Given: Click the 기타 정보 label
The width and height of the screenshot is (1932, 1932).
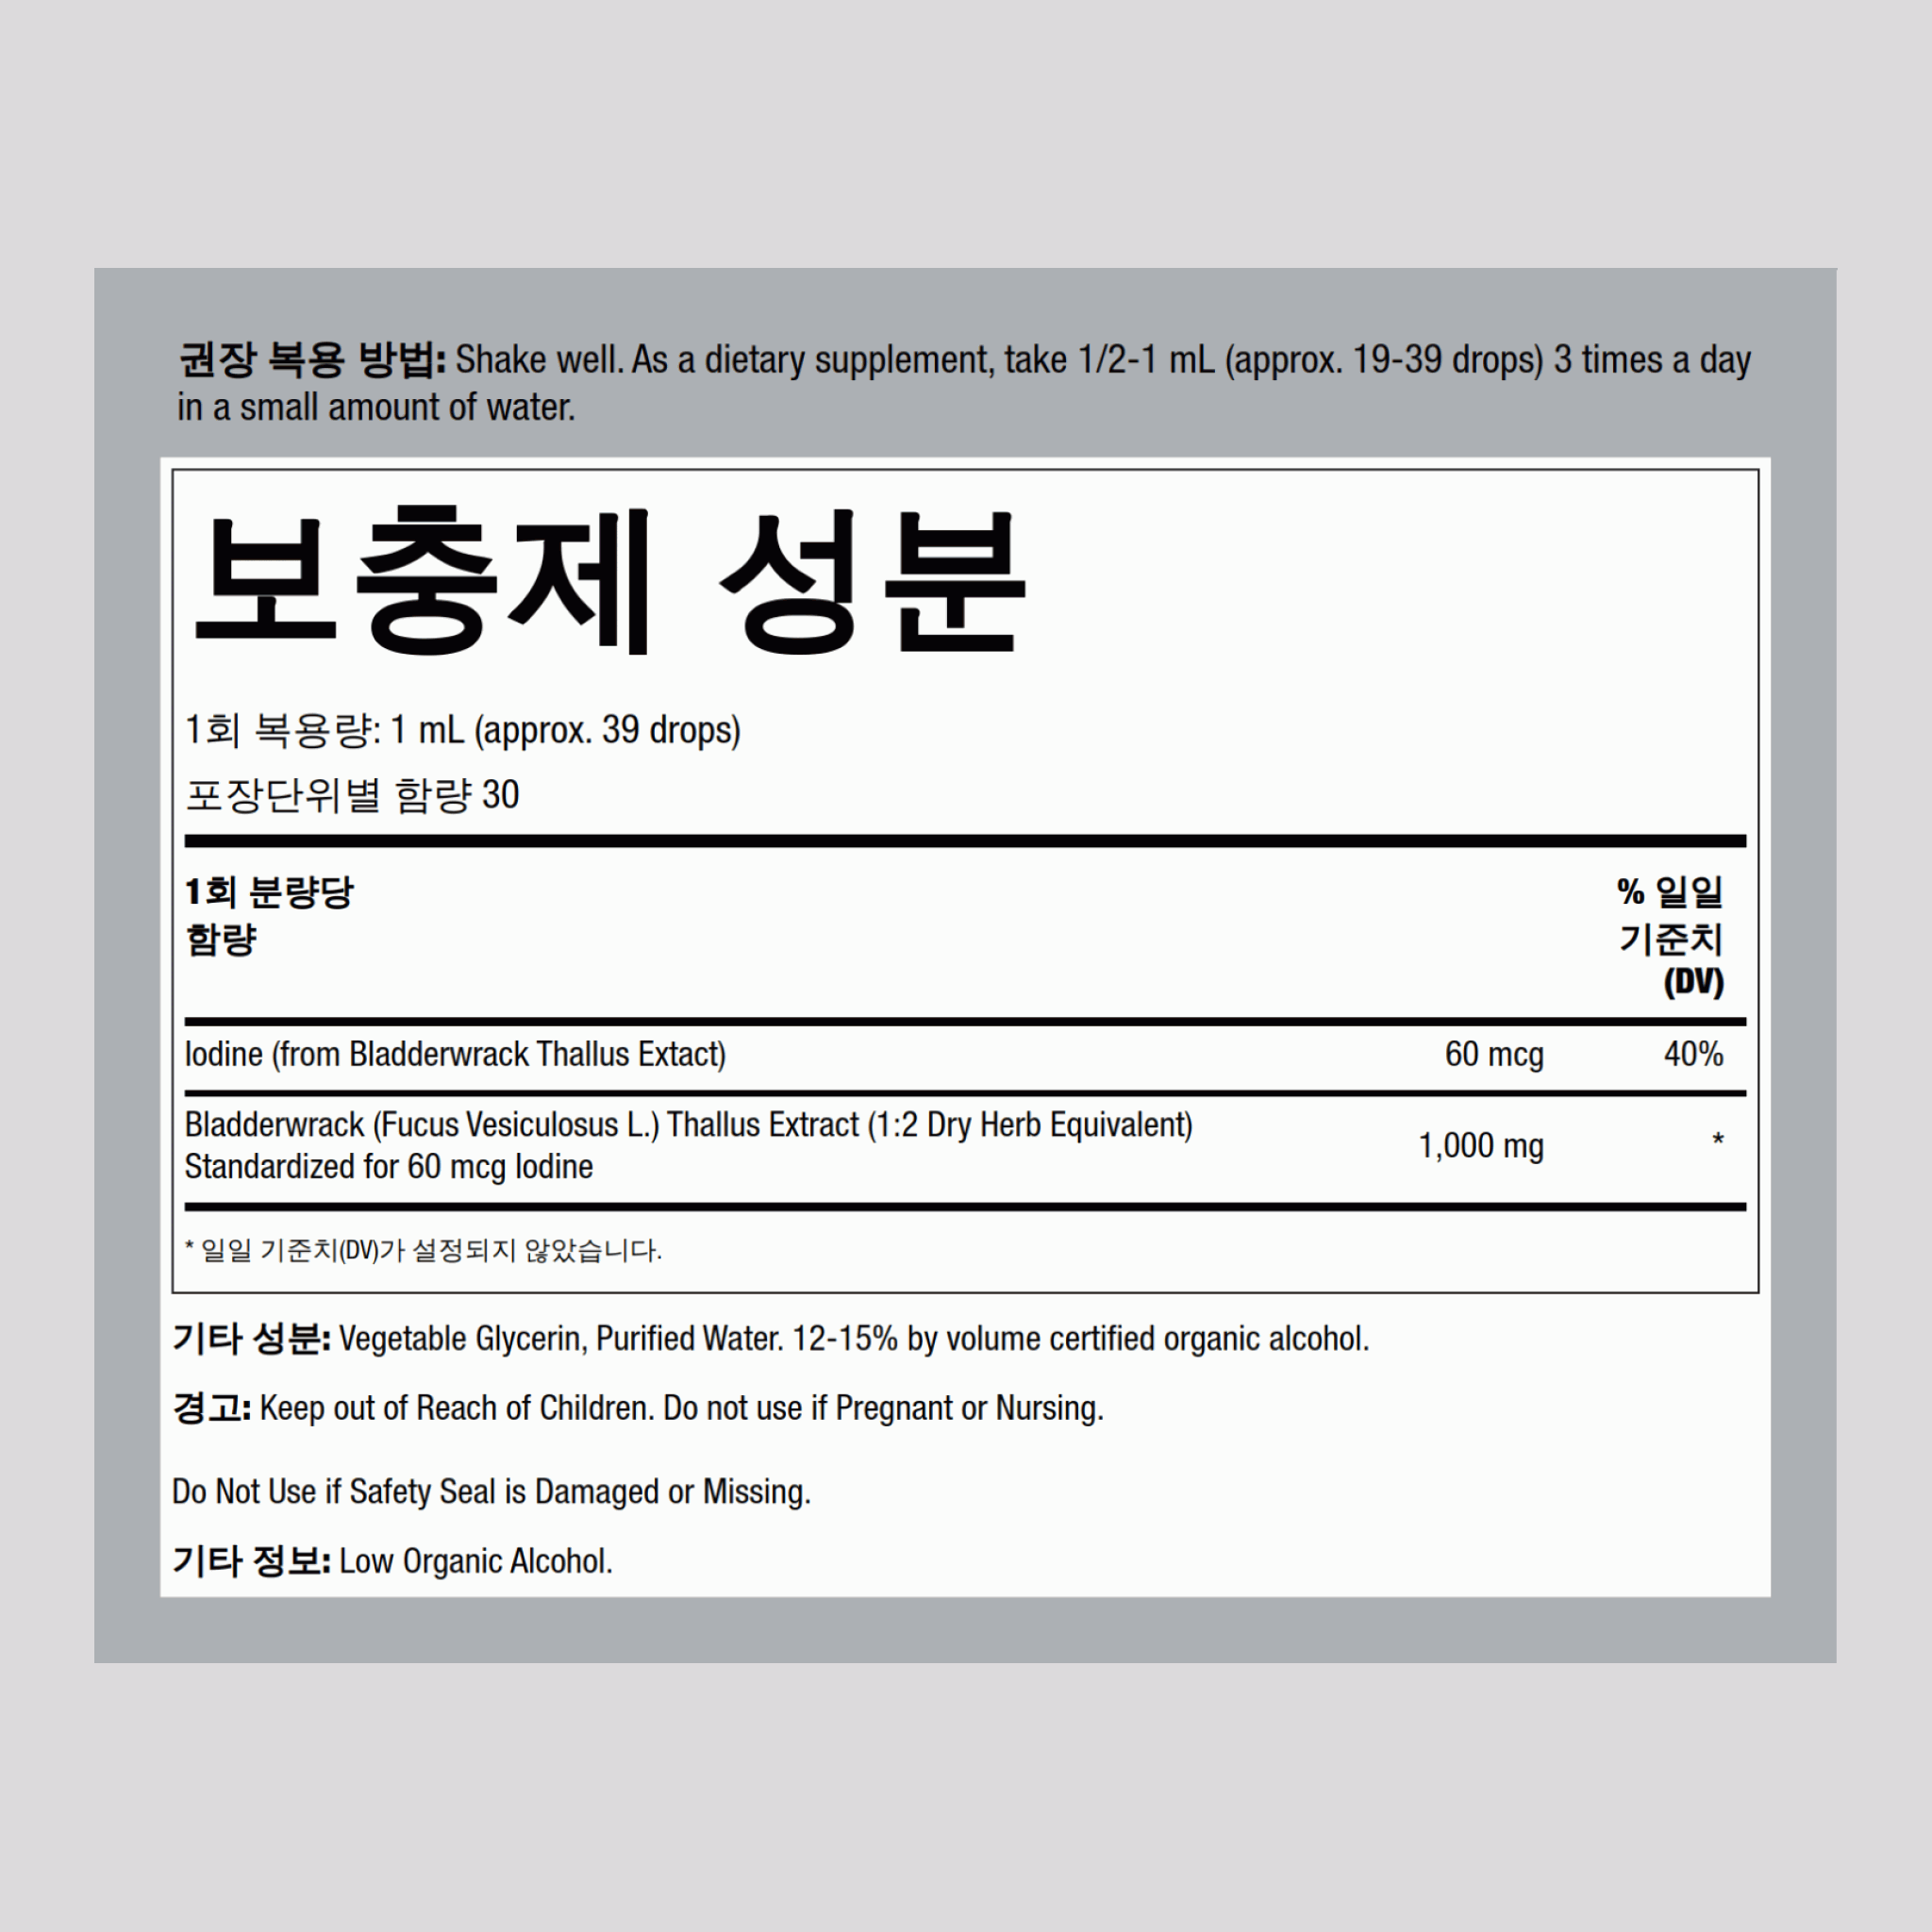Looking at the screenshot, I should pyautogui.click(x=252, y=1561).
